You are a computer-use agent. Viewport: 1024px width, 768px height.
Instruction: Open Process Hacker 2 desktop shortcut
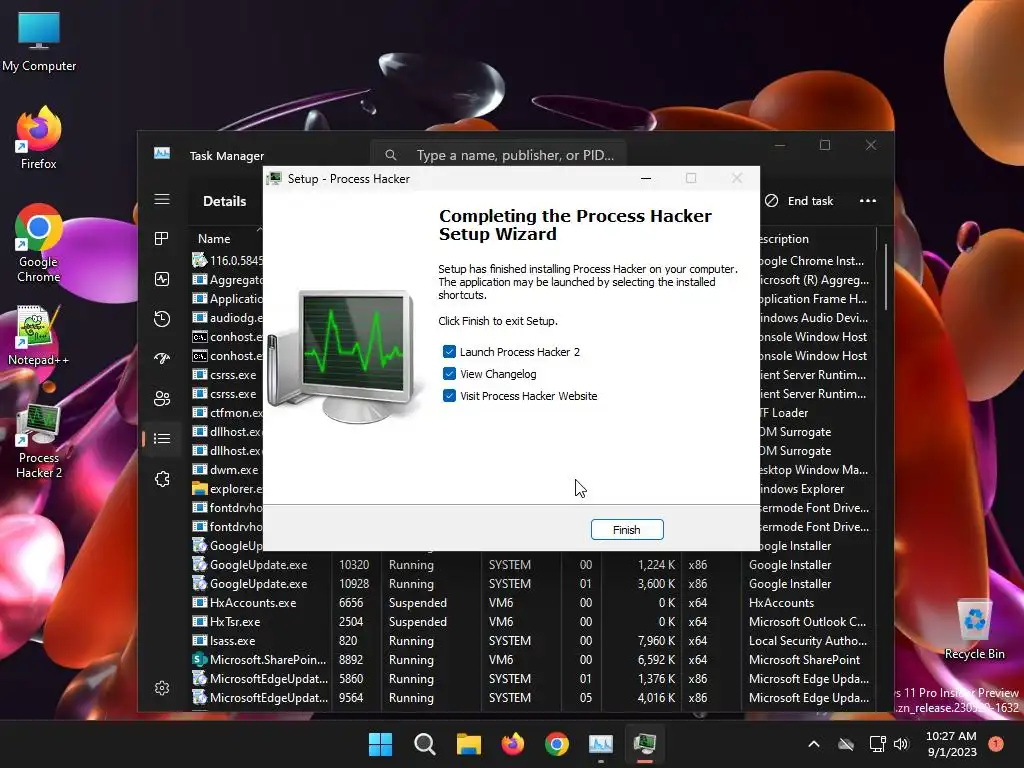(x=39, y=441)
